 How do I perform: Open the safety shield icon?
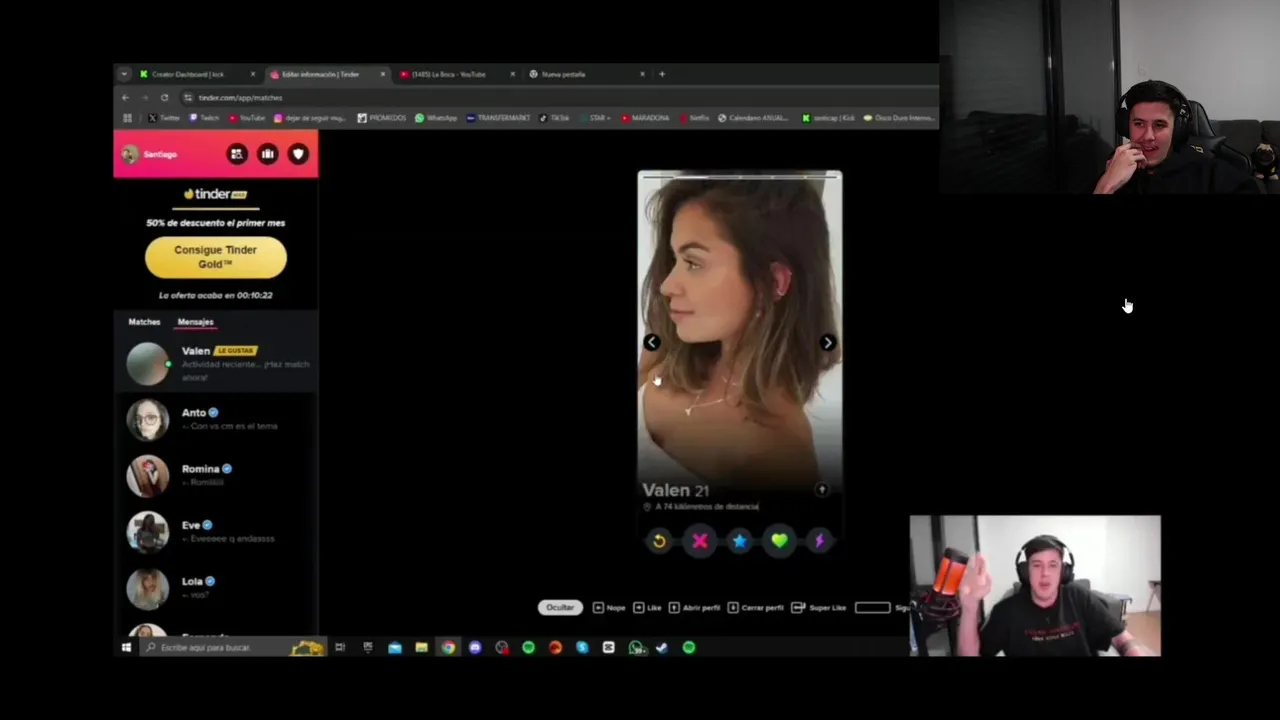[x=298, y=154]
